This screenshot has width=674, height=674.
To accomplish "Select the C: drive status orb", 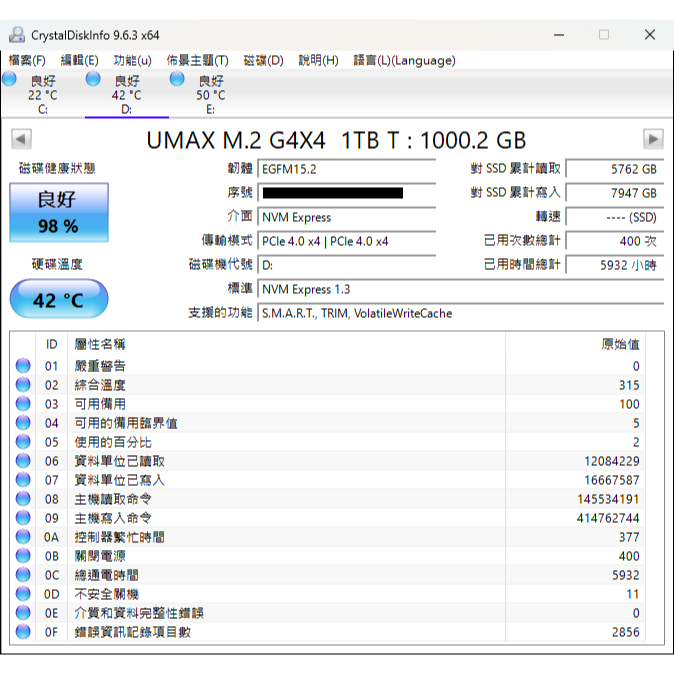I will click(9, 79).
